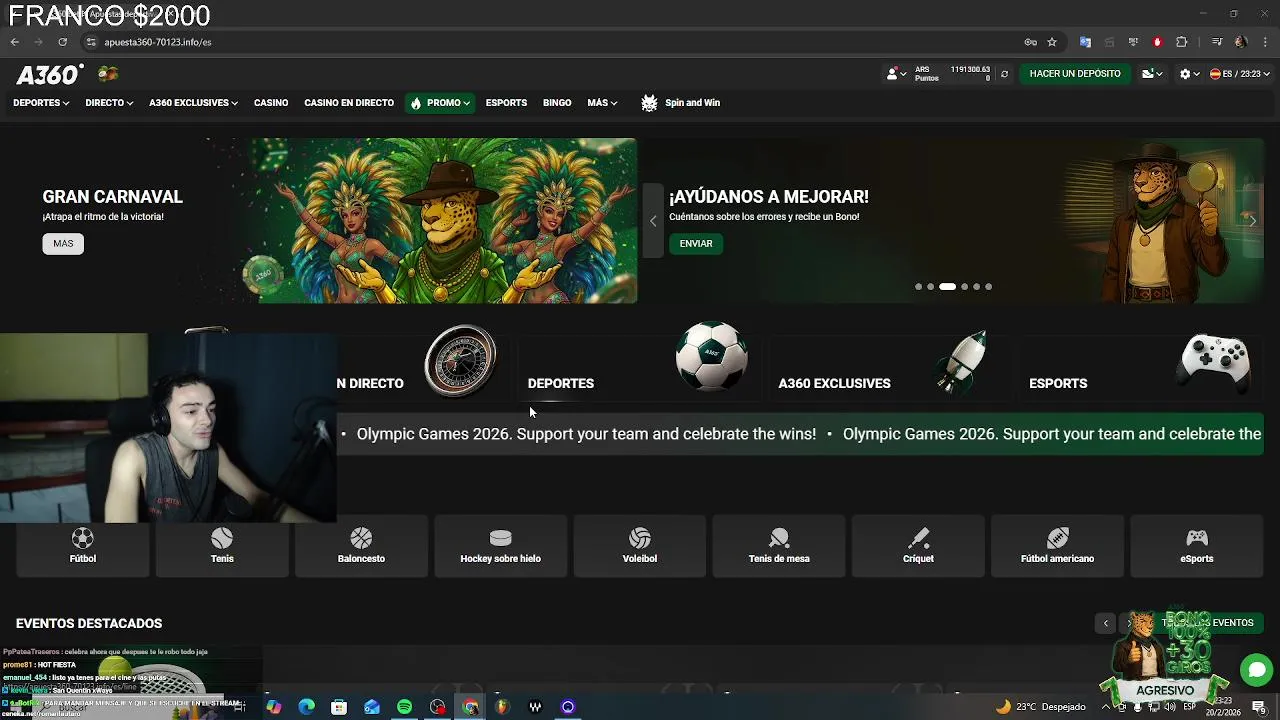This screenshot has width=1280, height=720.
Task: Click previous arrow for Eventos Destacados
Action: click(x=1106, y=623)
